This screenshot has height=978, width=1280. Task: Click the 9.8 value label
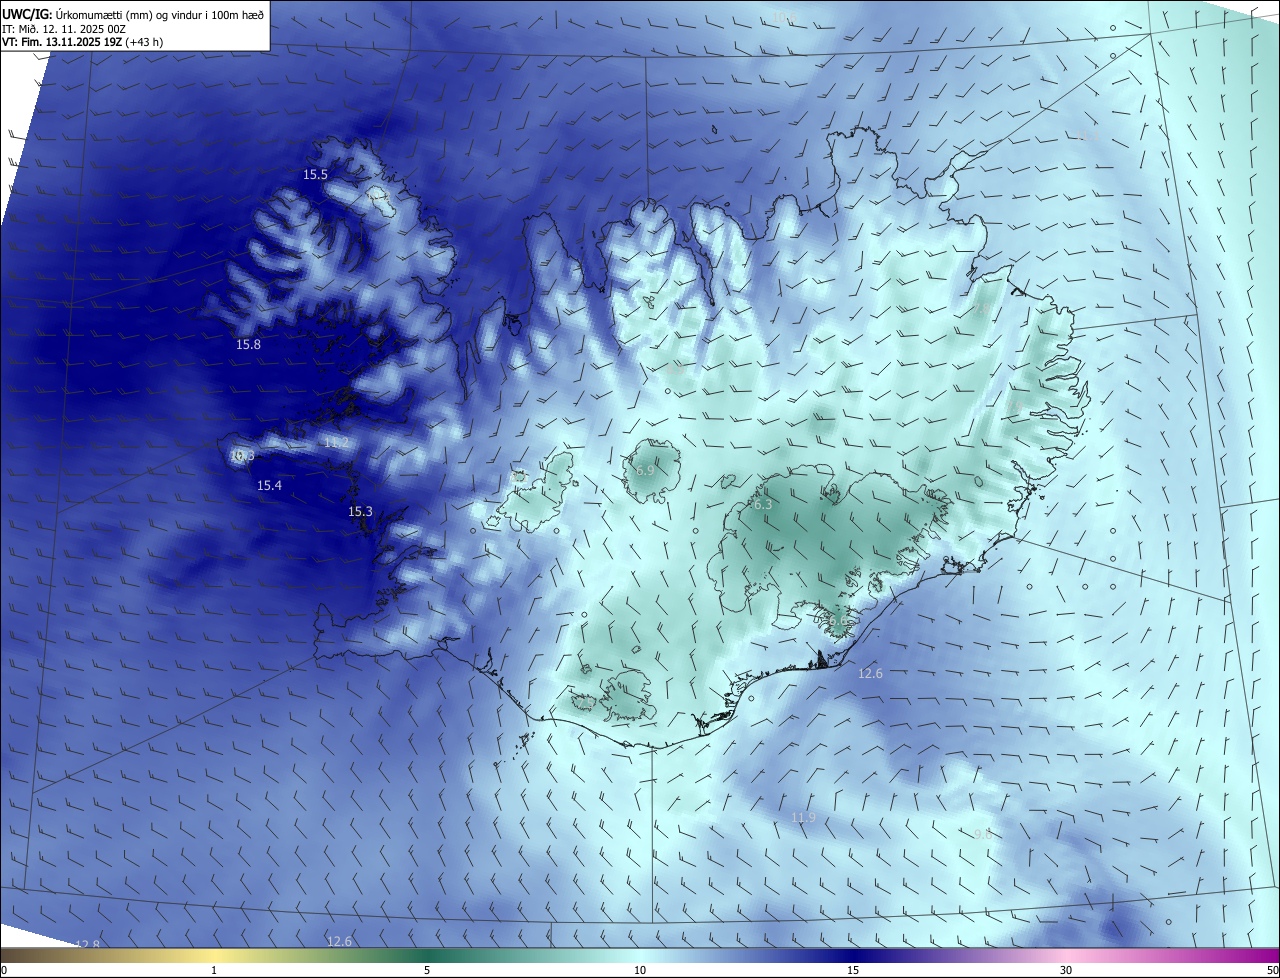[982, 833]
